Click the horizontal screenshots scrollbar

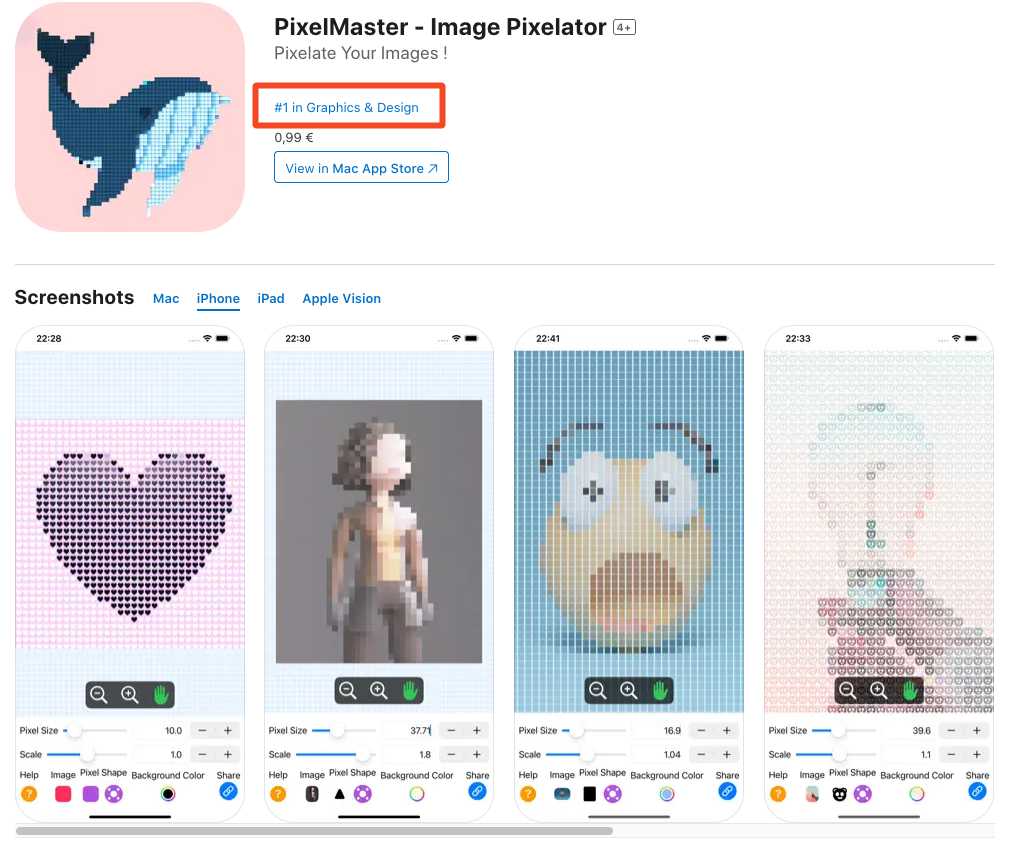(x=314, y=831)
